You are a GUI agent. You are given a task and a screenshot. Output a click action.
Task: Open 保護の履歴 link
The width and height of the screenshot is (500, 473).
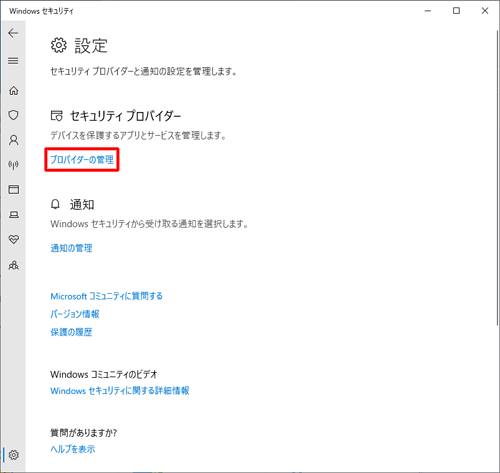[x=71, y=332]
